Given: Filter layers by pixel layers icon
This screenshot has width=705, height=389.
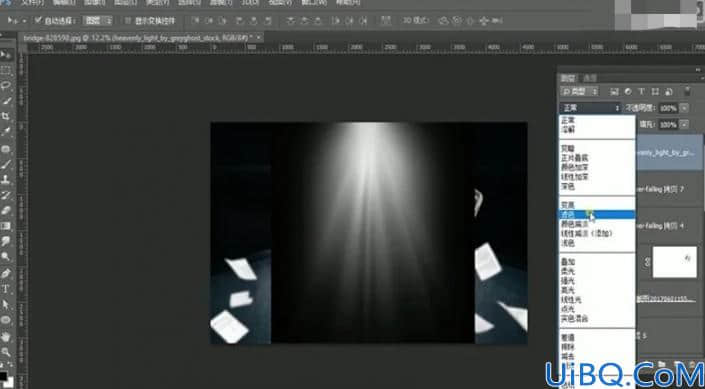Looking at the screenshot, I should 614,91.
